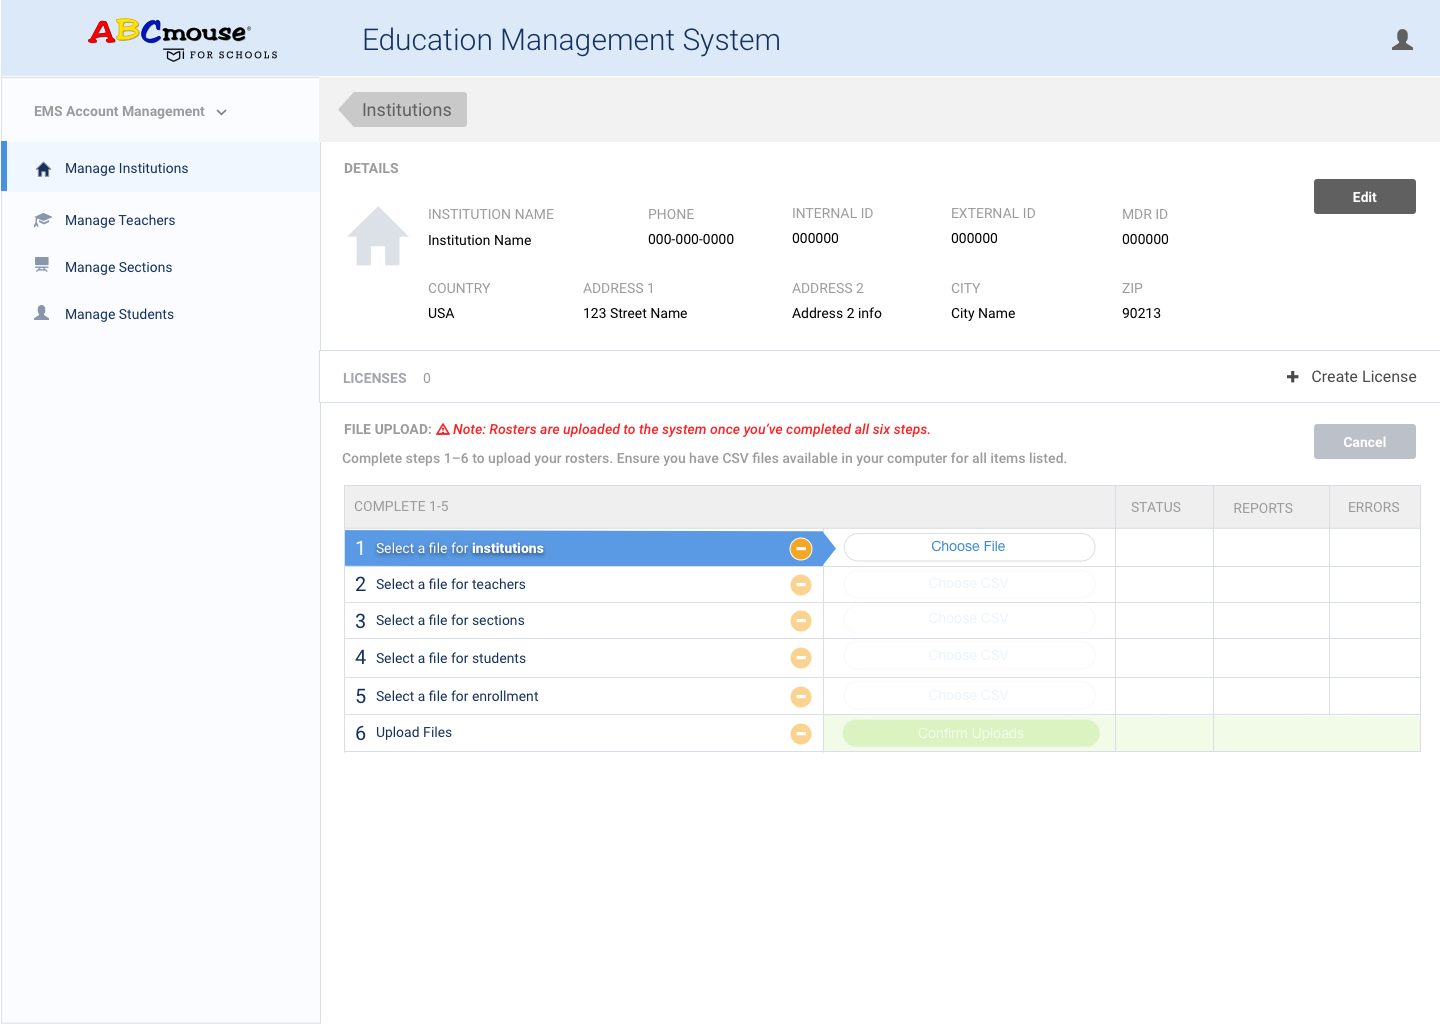This screenshot has width=1440, height=1024.
Task: Open Manage Students in sidebar
Action: coord(119,314)
